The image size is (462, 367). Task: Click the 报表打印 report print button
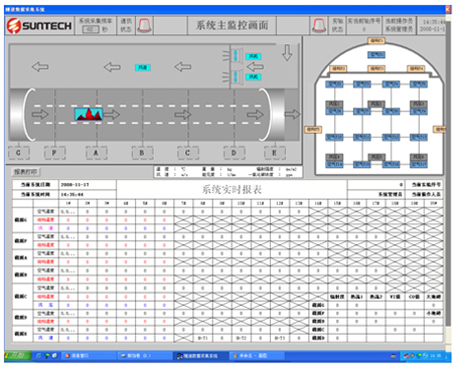(x=26, y=172)
